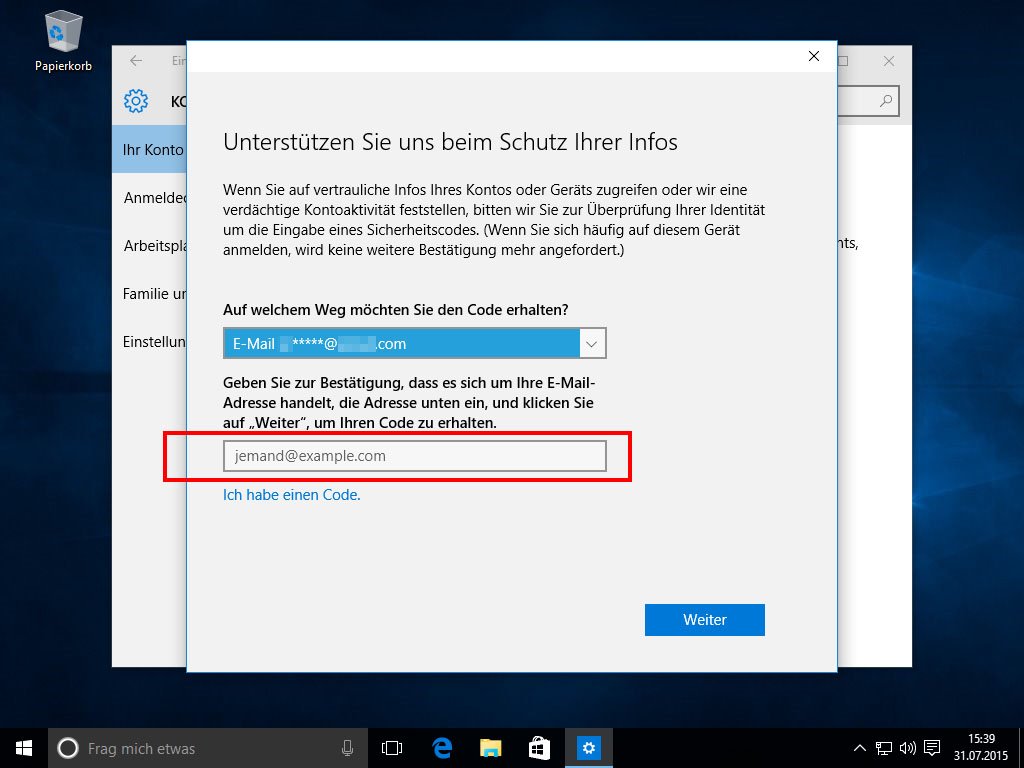
Task: Expand the hidden icons chevron in tray
Action: coord(860,747)
